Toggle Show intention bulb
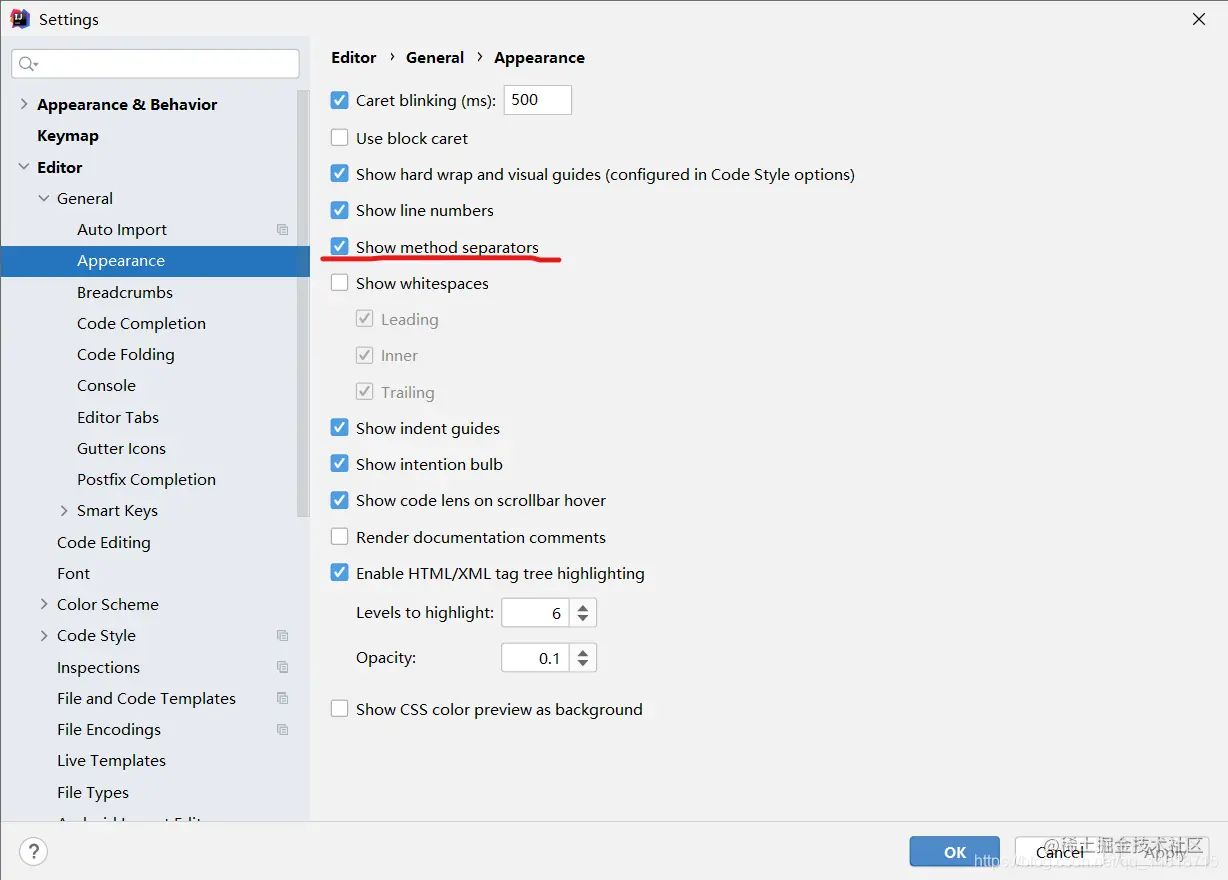The image size is (1228, 880). 340,464
